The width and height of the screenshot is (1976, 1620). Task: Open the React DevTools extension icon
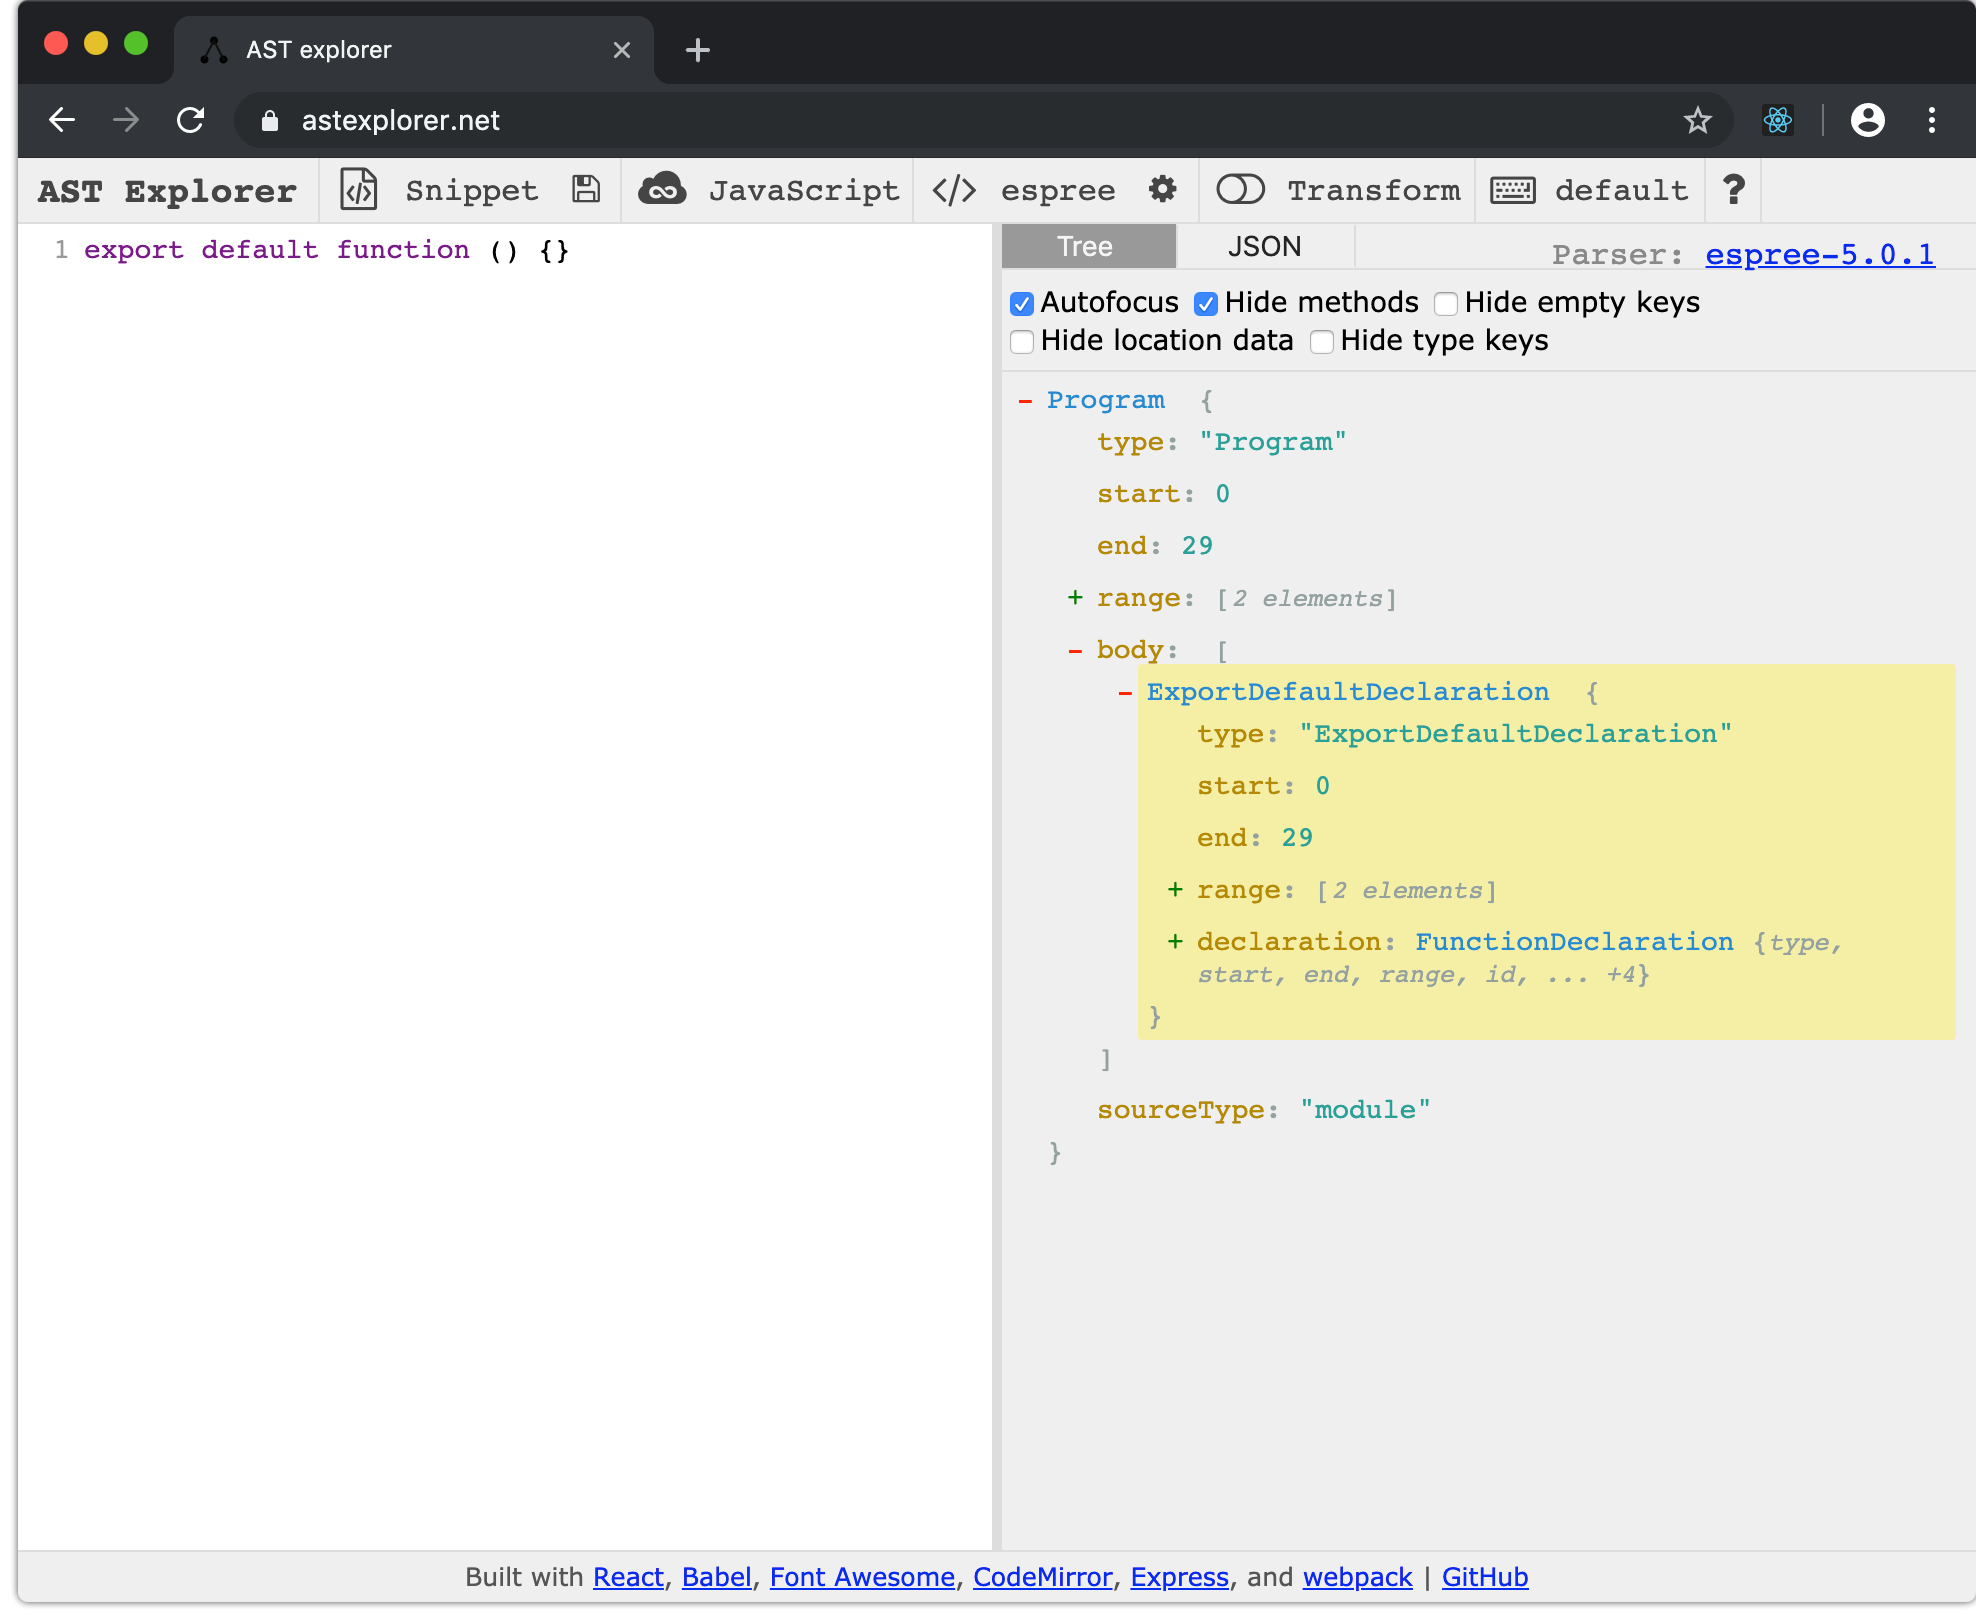click(1778, 120)
